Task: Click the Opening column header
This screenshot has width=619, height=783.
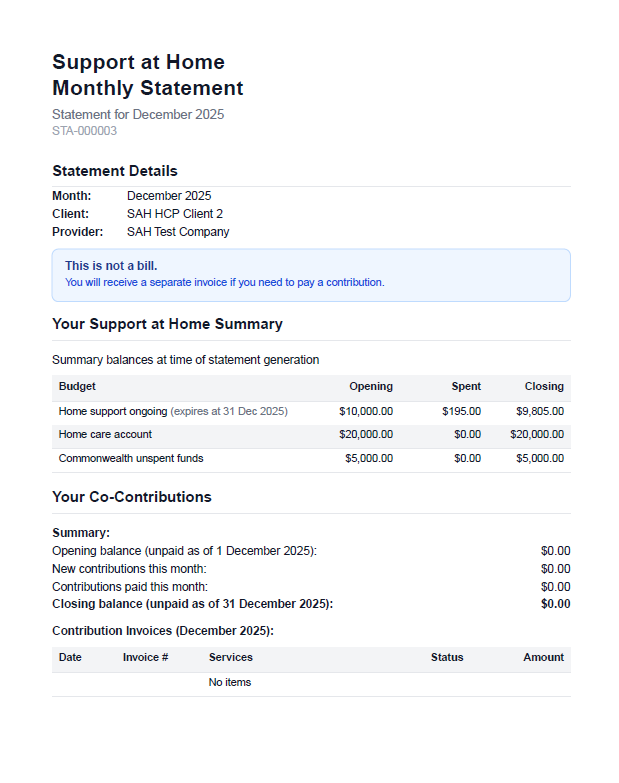Action: (370, 386)
